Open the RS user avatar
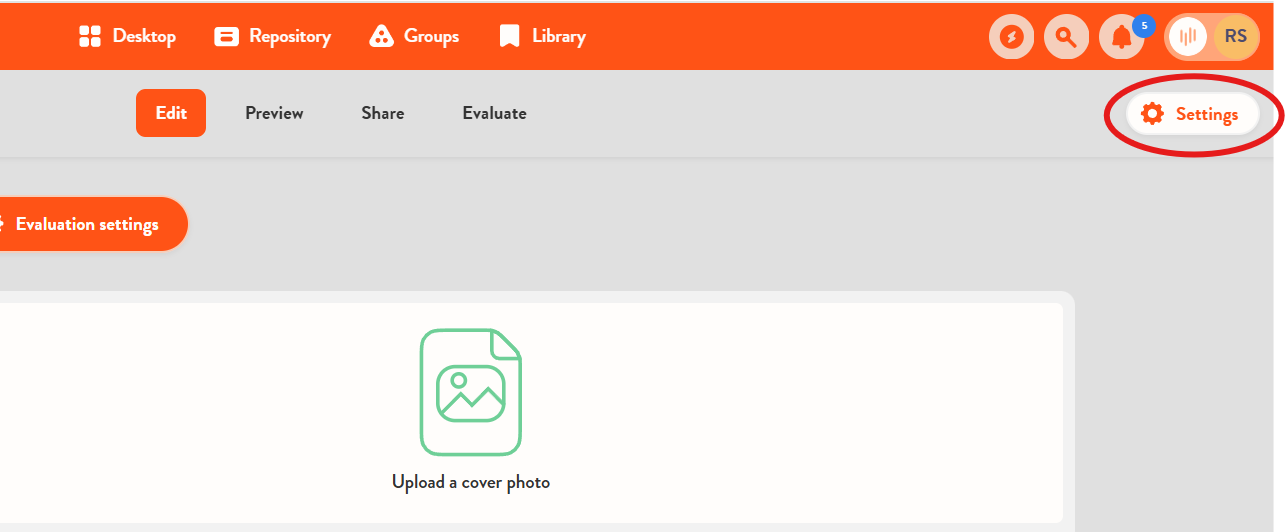1285x532 pixels. point(1235,37)
